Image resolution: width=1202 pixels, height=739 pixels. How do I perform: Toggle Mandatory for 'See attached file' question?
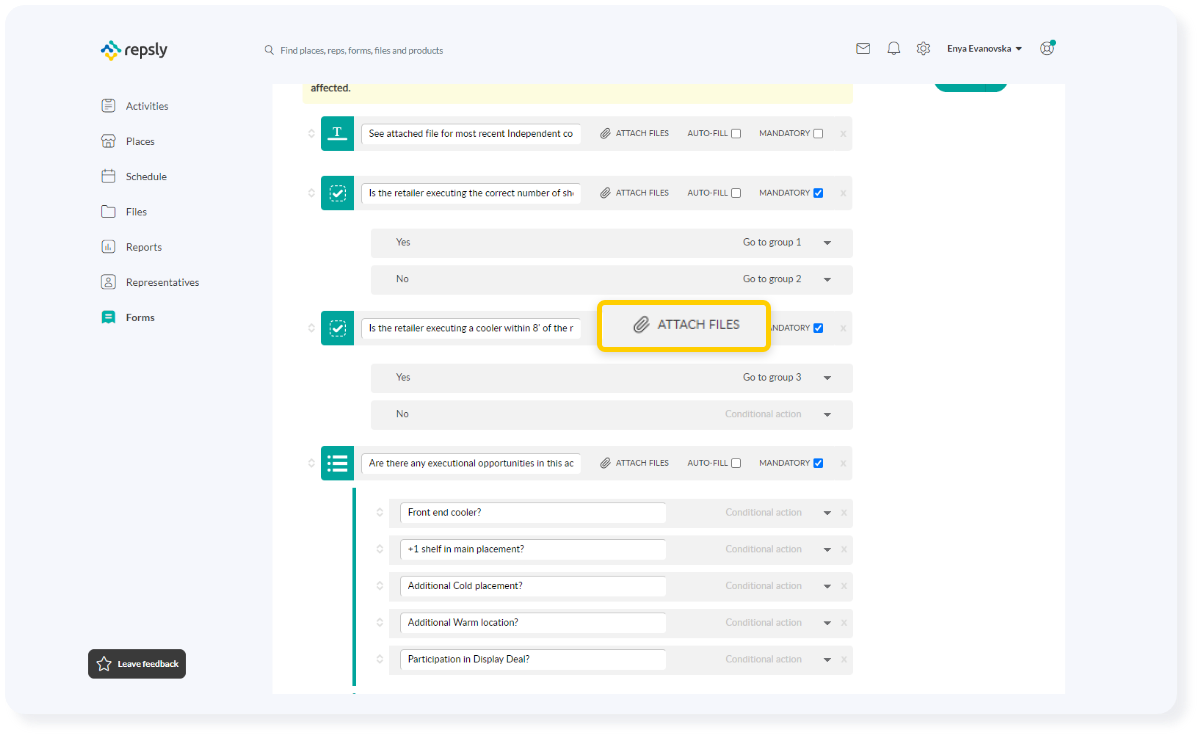(818, 134)
